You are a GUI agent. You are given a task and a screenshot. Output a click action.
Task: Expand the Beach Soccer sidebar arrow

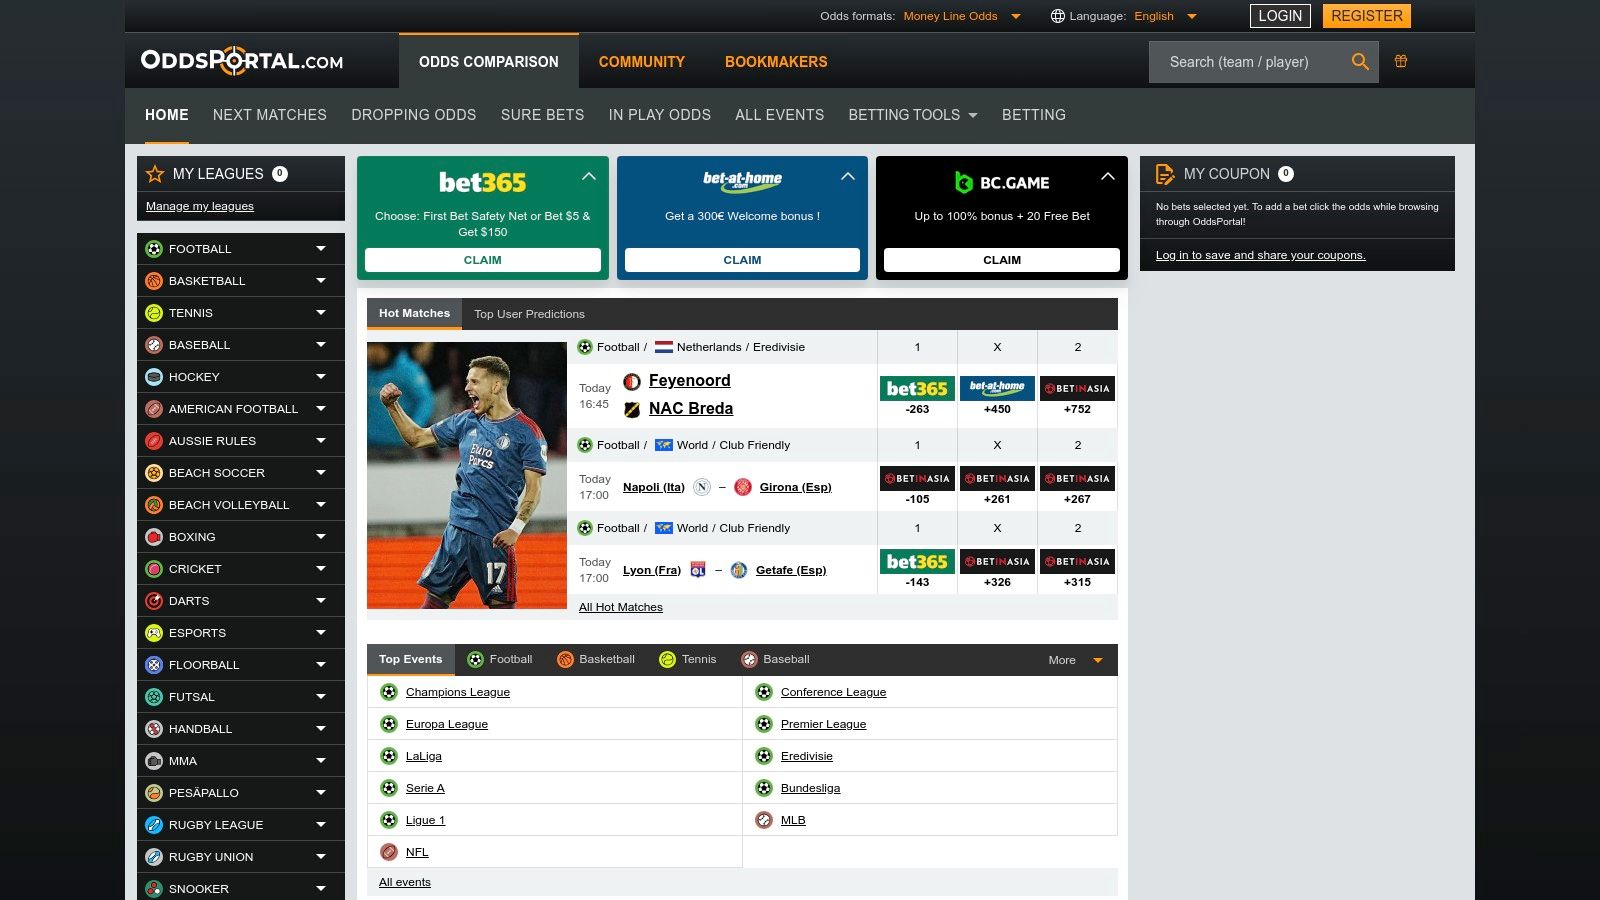click(321, 473)
